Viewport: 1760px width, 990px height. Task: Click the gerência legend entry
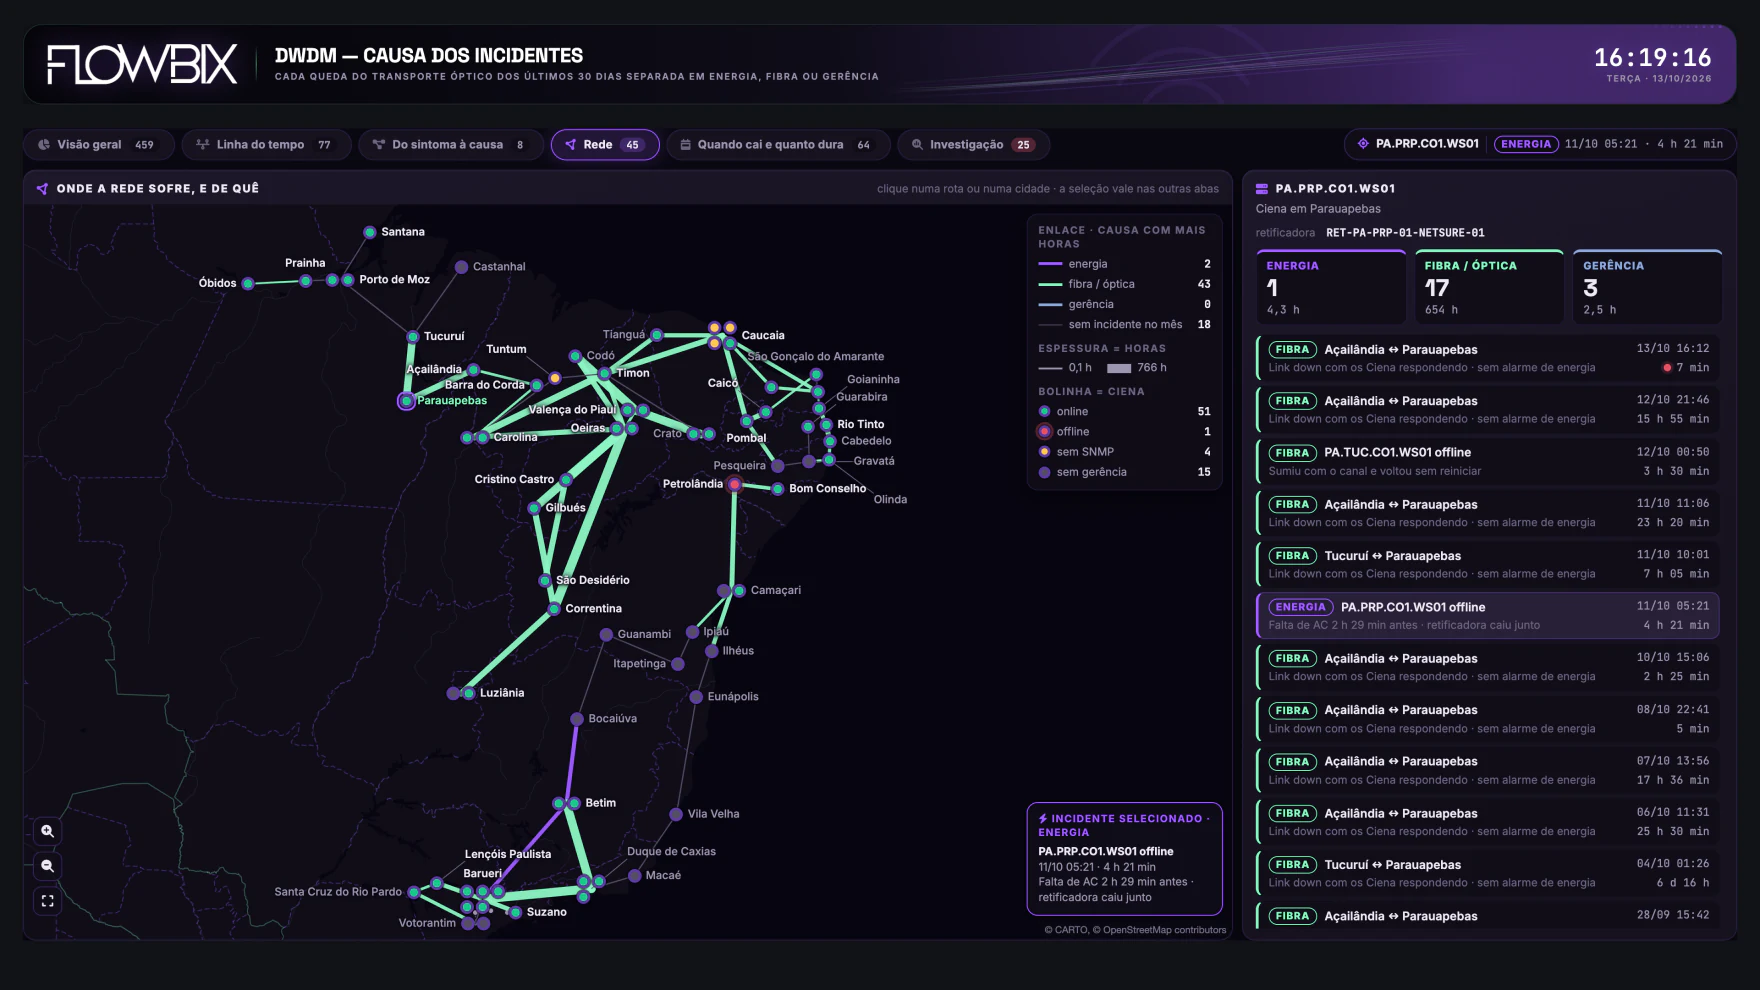point(1124,304)
